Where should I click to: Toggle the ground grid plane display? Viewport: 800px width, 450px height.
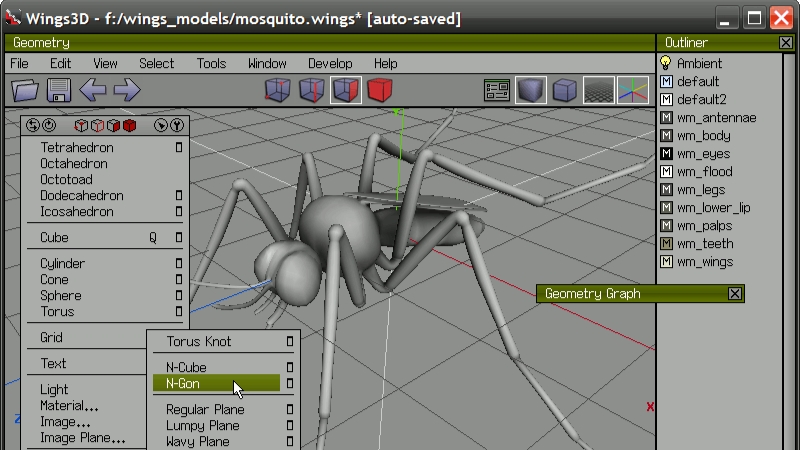coord(599,91)
